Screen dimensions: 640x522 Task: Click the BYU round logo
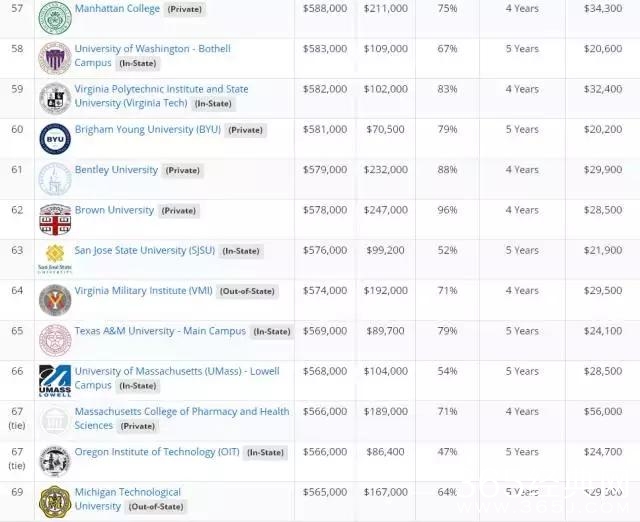[54, 138]
